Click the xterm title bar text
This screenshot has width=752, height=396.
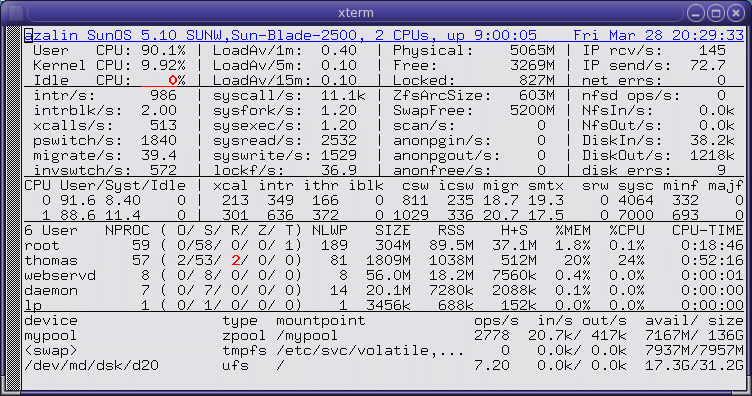click(355, 13)
